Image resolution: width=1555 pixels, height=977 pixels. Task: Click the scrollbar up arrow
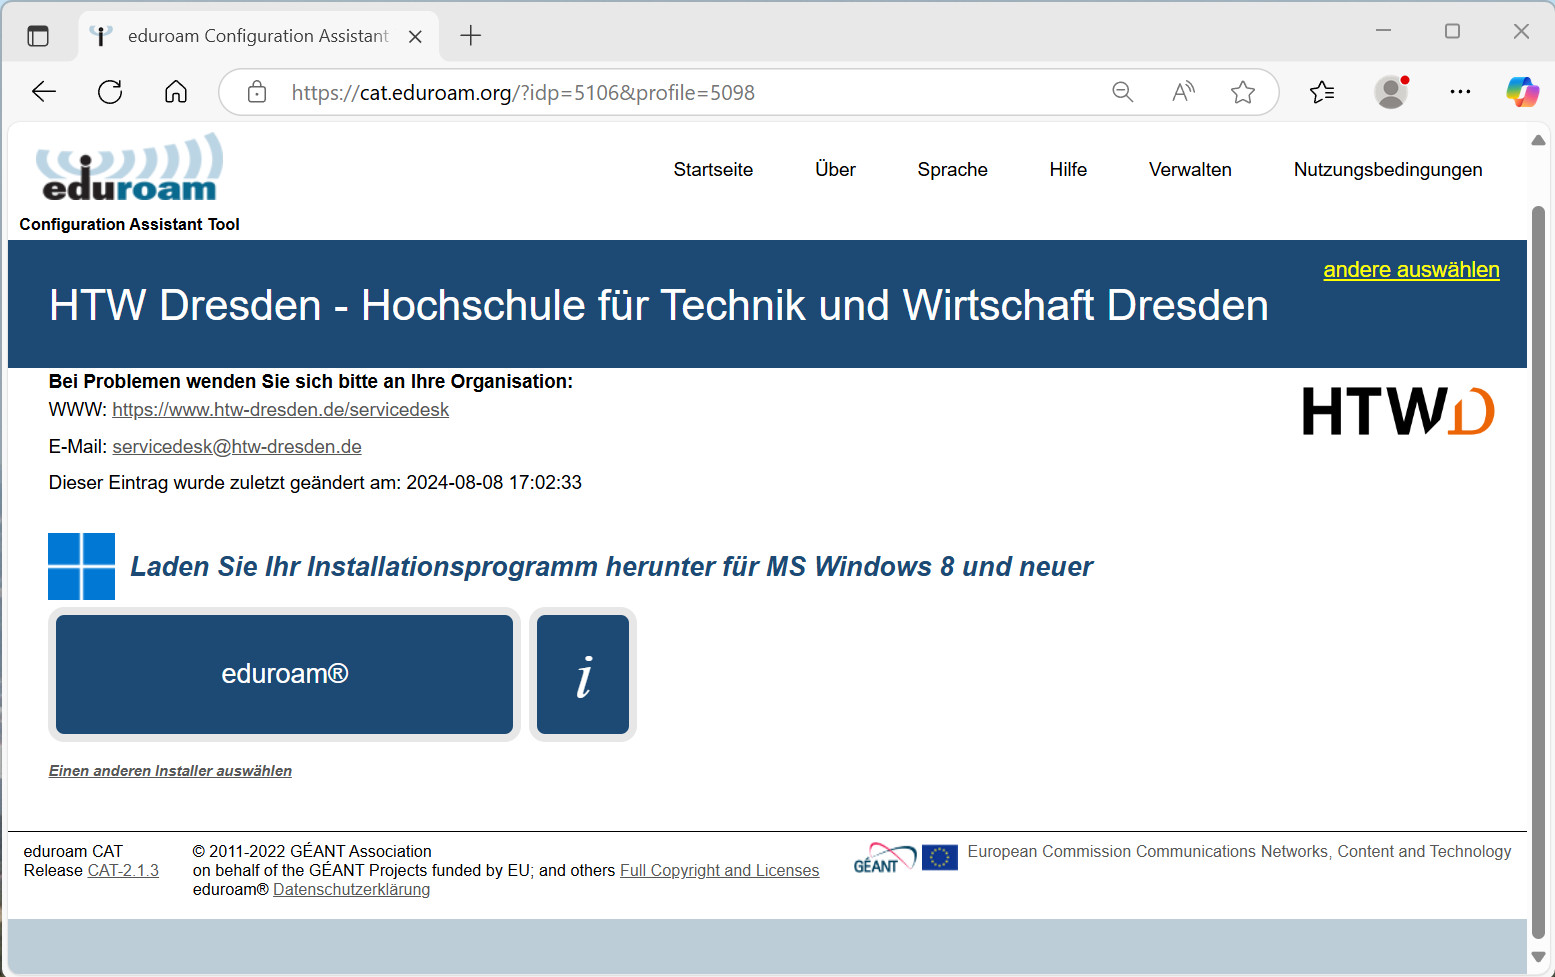coord(1538,140)
